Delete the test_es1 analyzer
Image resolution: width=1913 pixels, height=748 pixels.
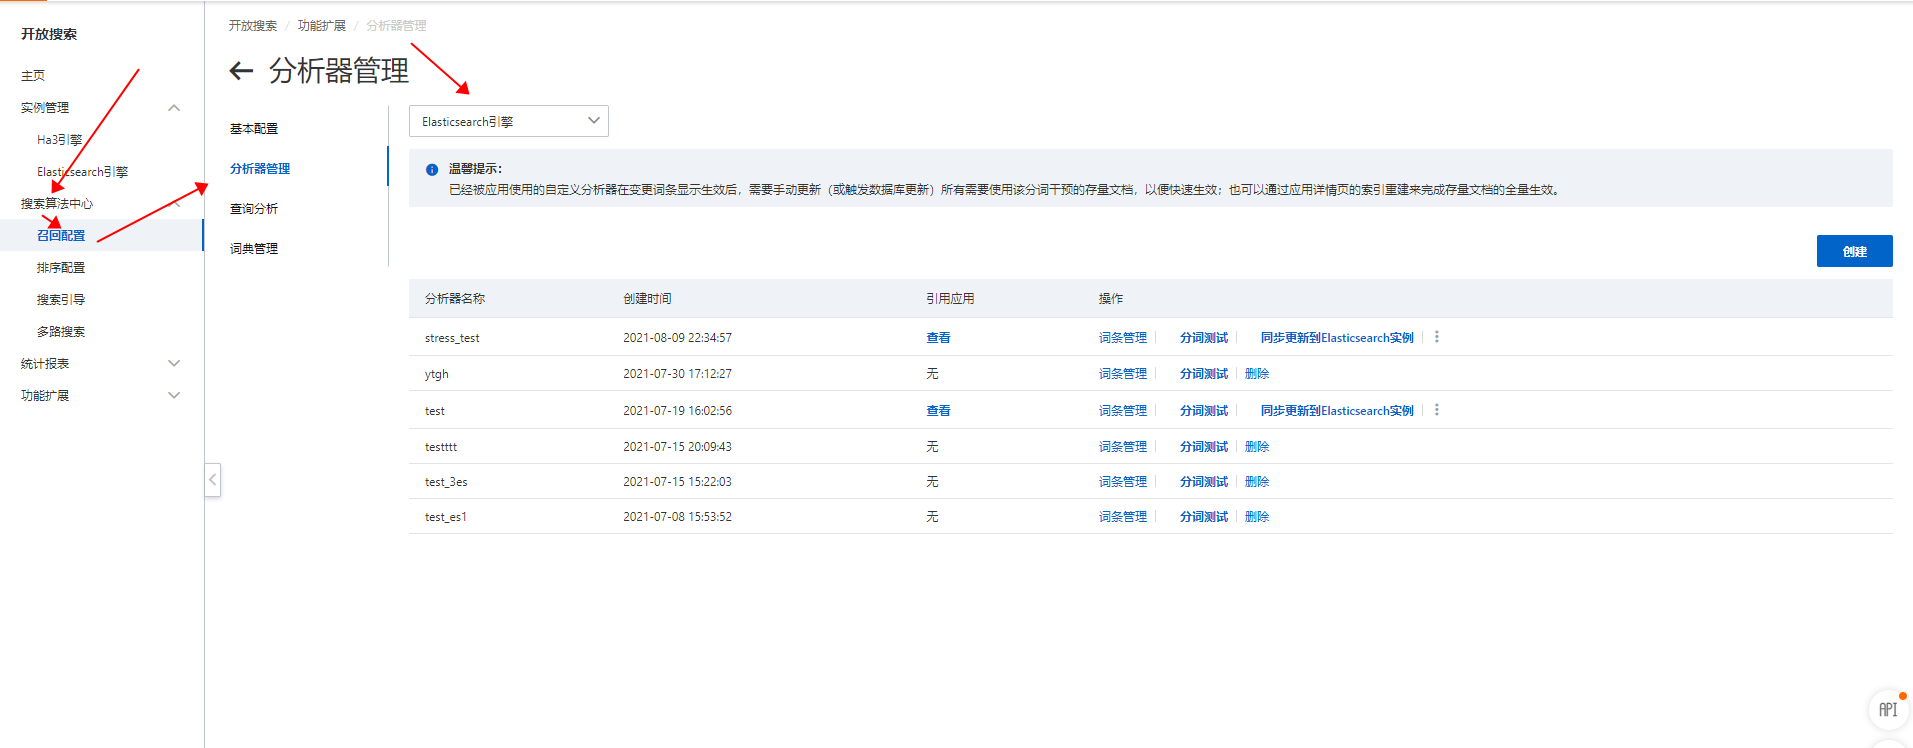(1257, 517)
